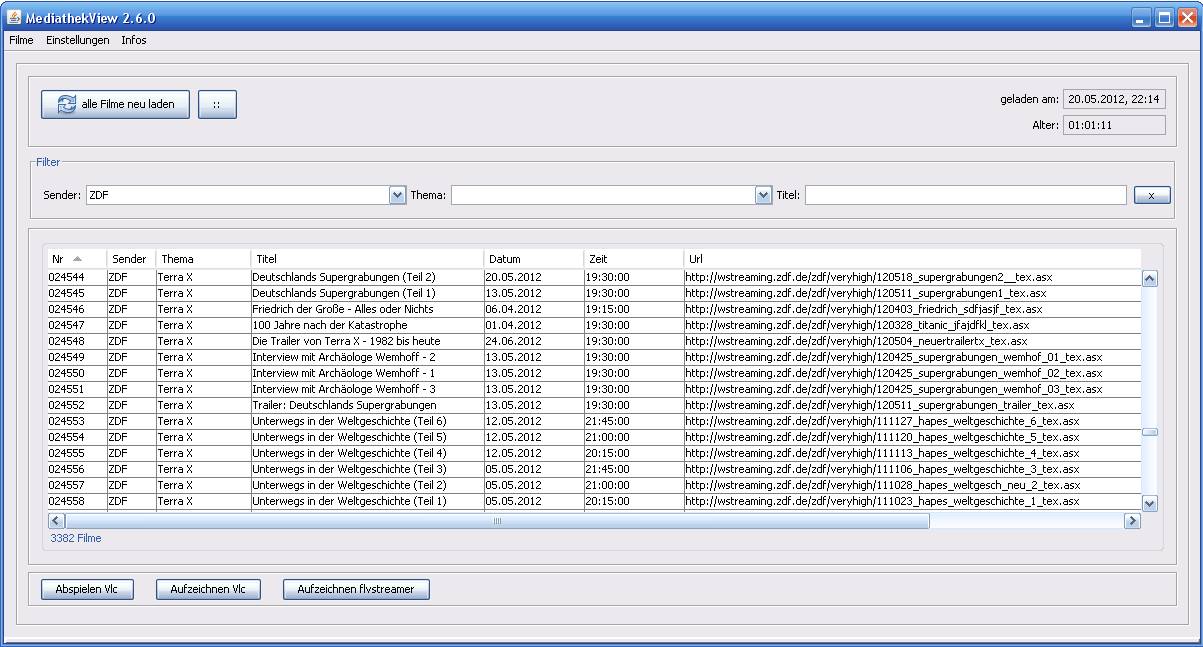Open the Infos menu
Image resolution: width=1203 pixels, height=647 pixels.
pyautogui.click(x=134, y=40)
